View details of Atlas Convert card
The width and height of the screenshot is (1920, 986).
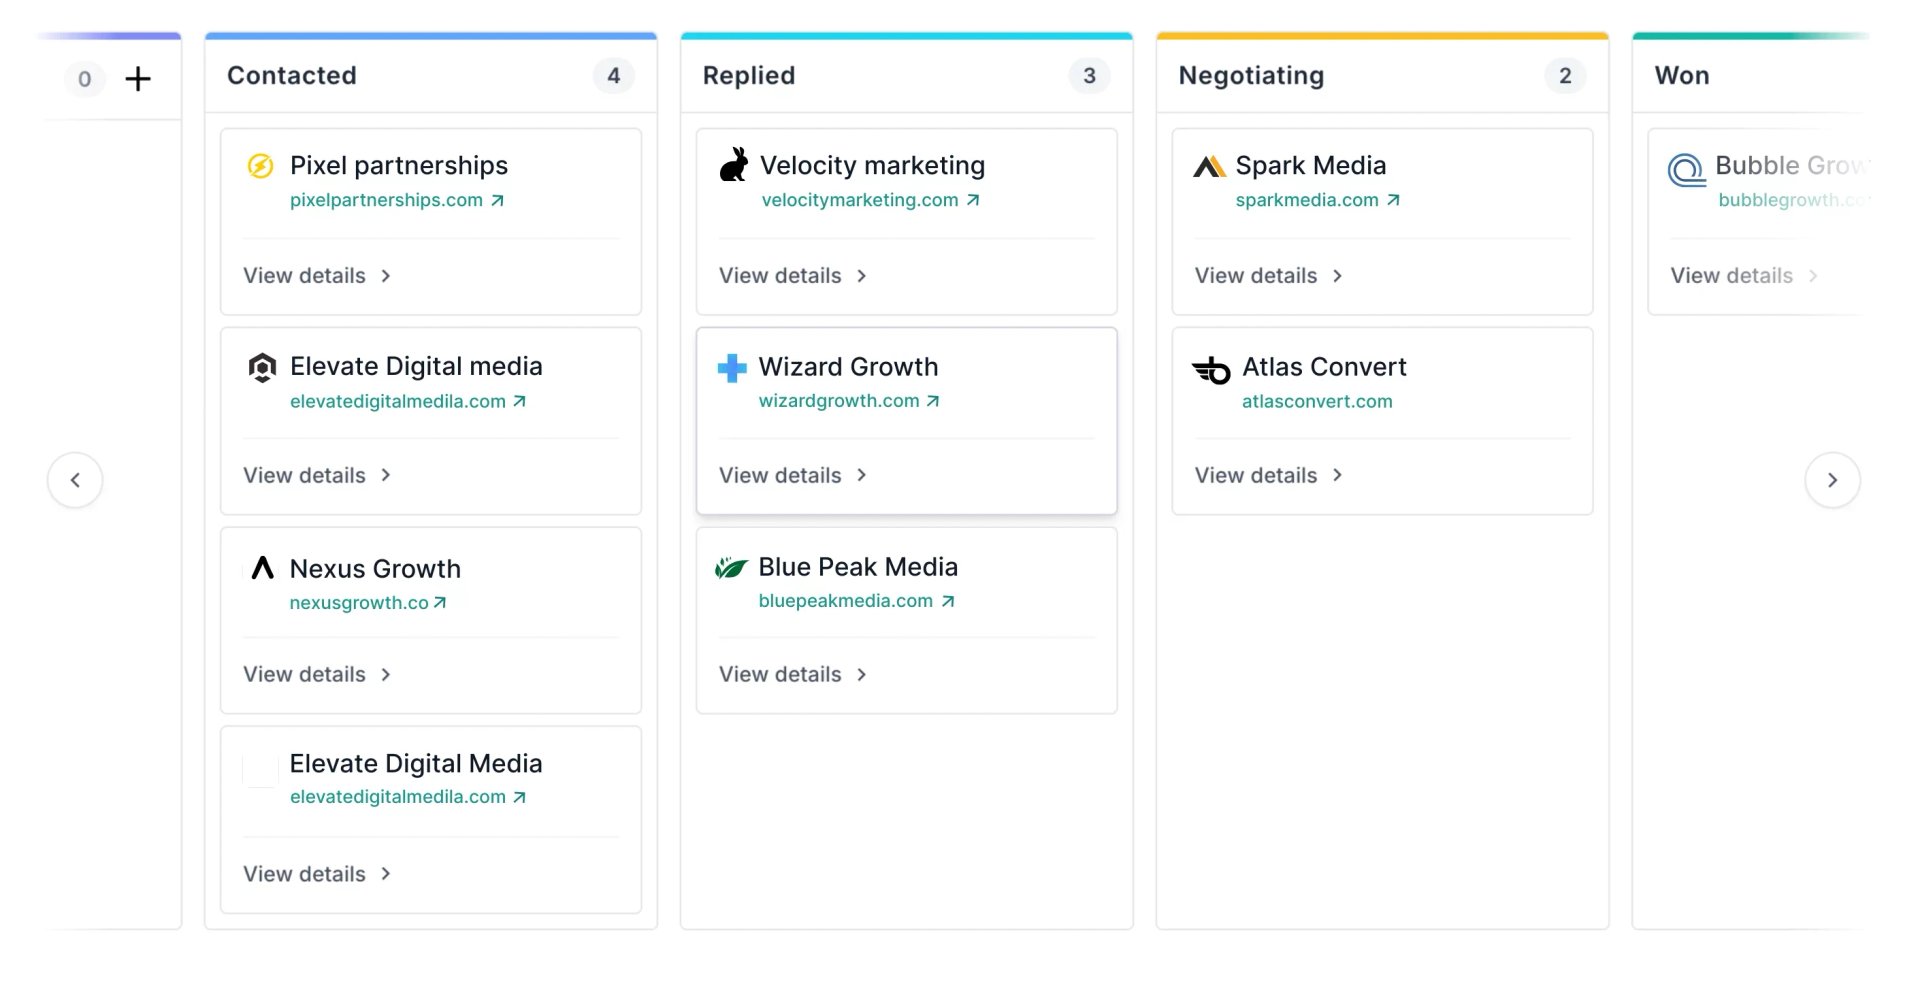click(1269, 476)
